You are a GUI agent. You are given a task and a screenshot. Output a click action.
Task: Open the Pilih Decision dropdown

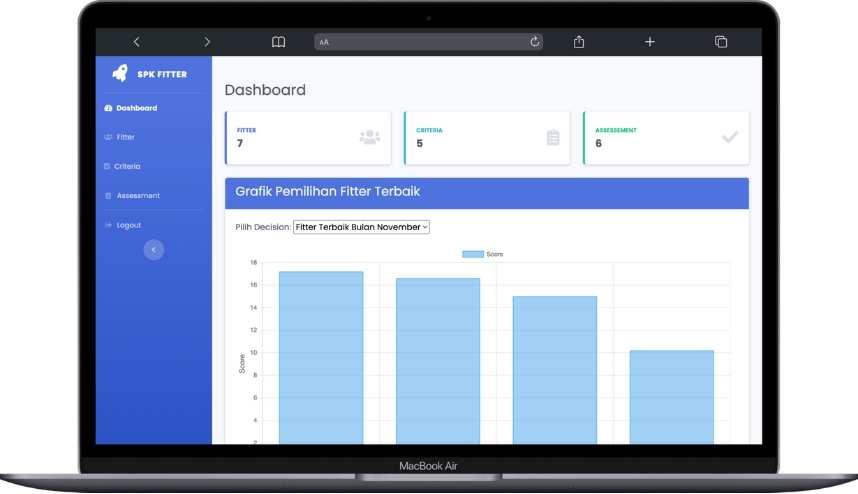click(361, 227)
